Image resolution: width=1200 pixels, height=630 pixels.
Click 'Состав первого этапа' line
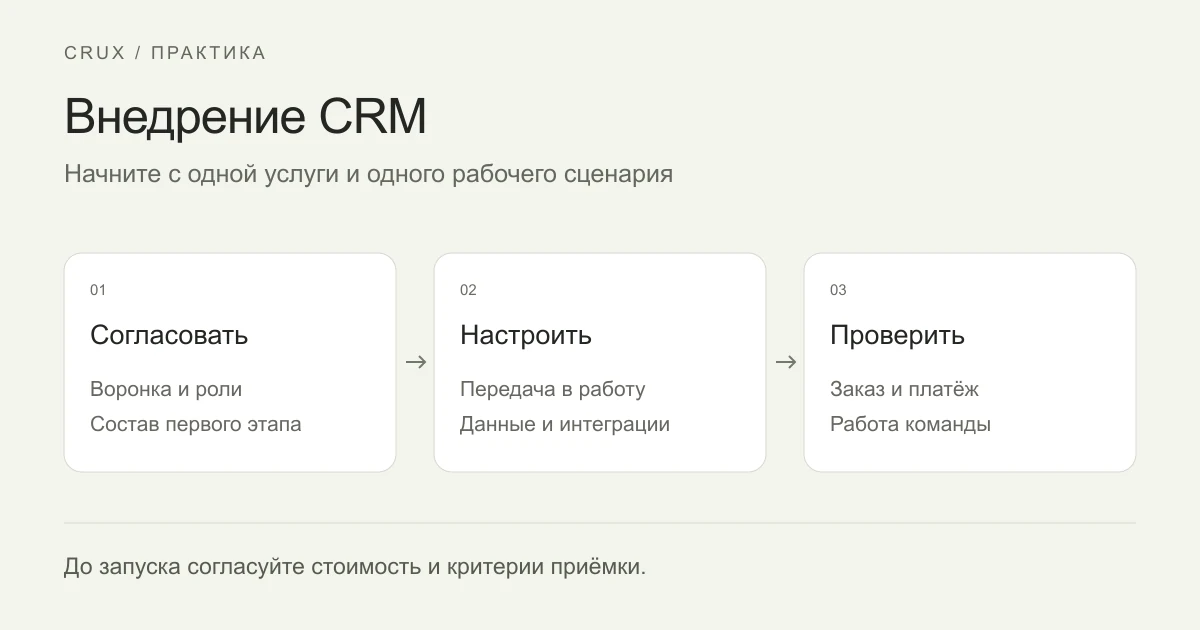pos(196,424)
